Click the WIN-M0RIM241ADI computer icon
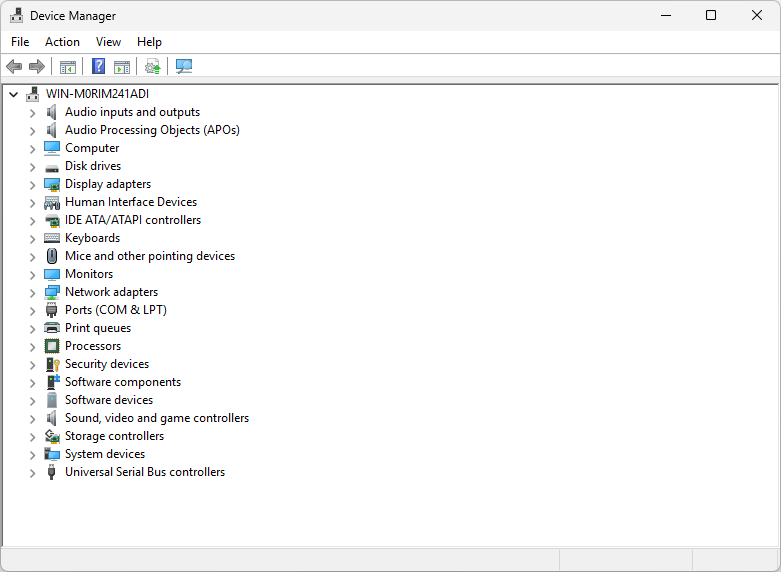This screenshot has width=781, height=572. click(33, 94)
